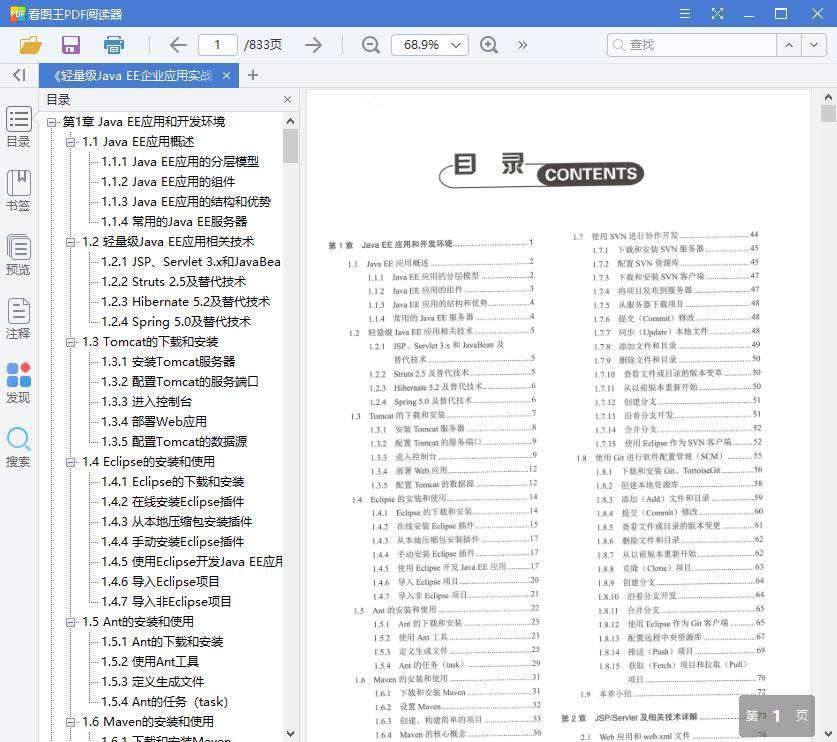
Task: Click outline panel scroll down arrow
Action: pyautogui.click(x=290, y=734)
